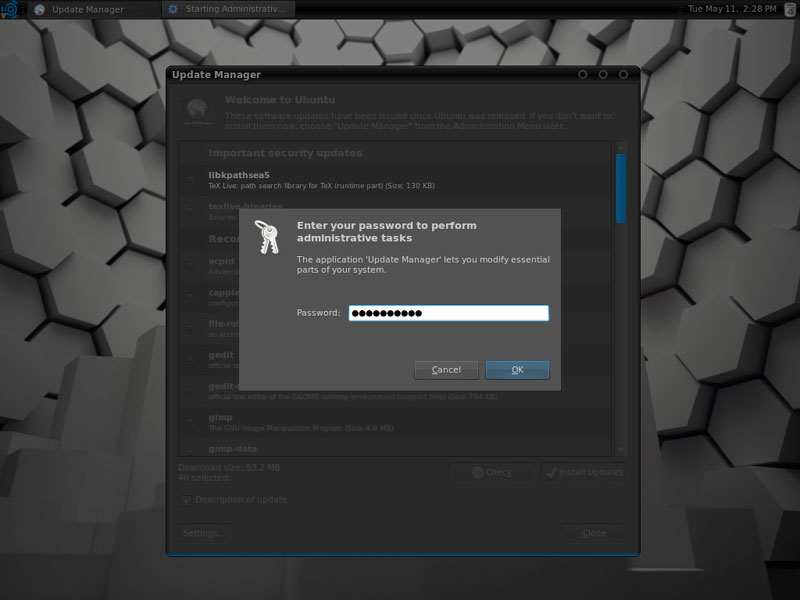Open the trash icon in top panel

[x=790, y=9]
